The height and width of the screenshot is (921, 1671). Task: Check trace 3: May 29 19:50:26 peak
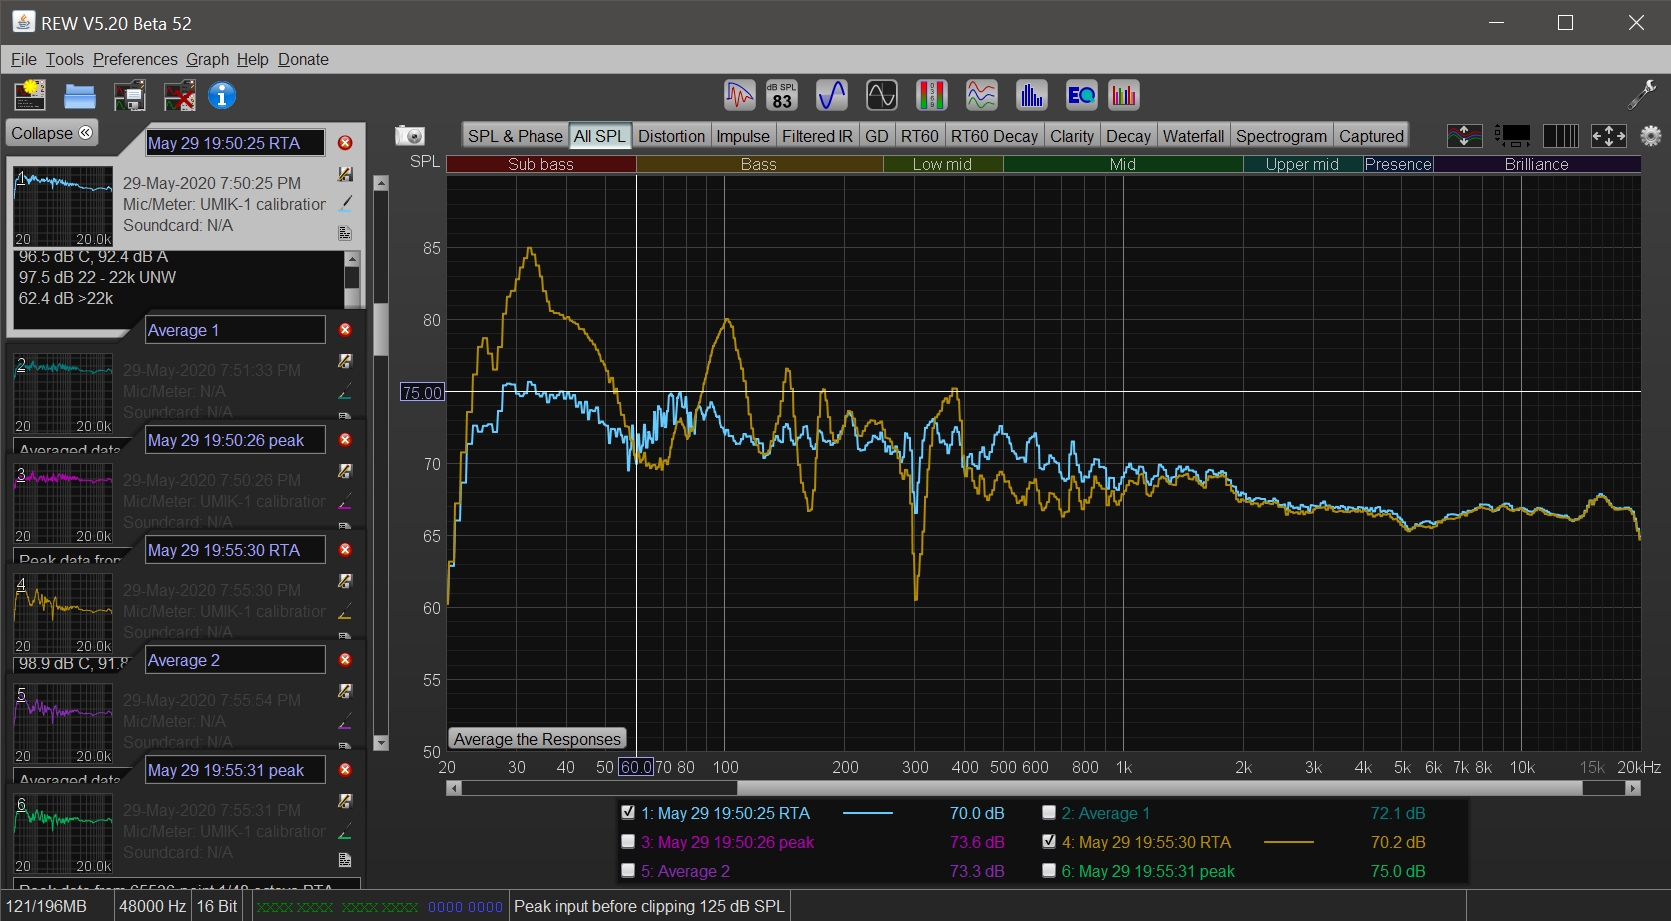[628, 842]
